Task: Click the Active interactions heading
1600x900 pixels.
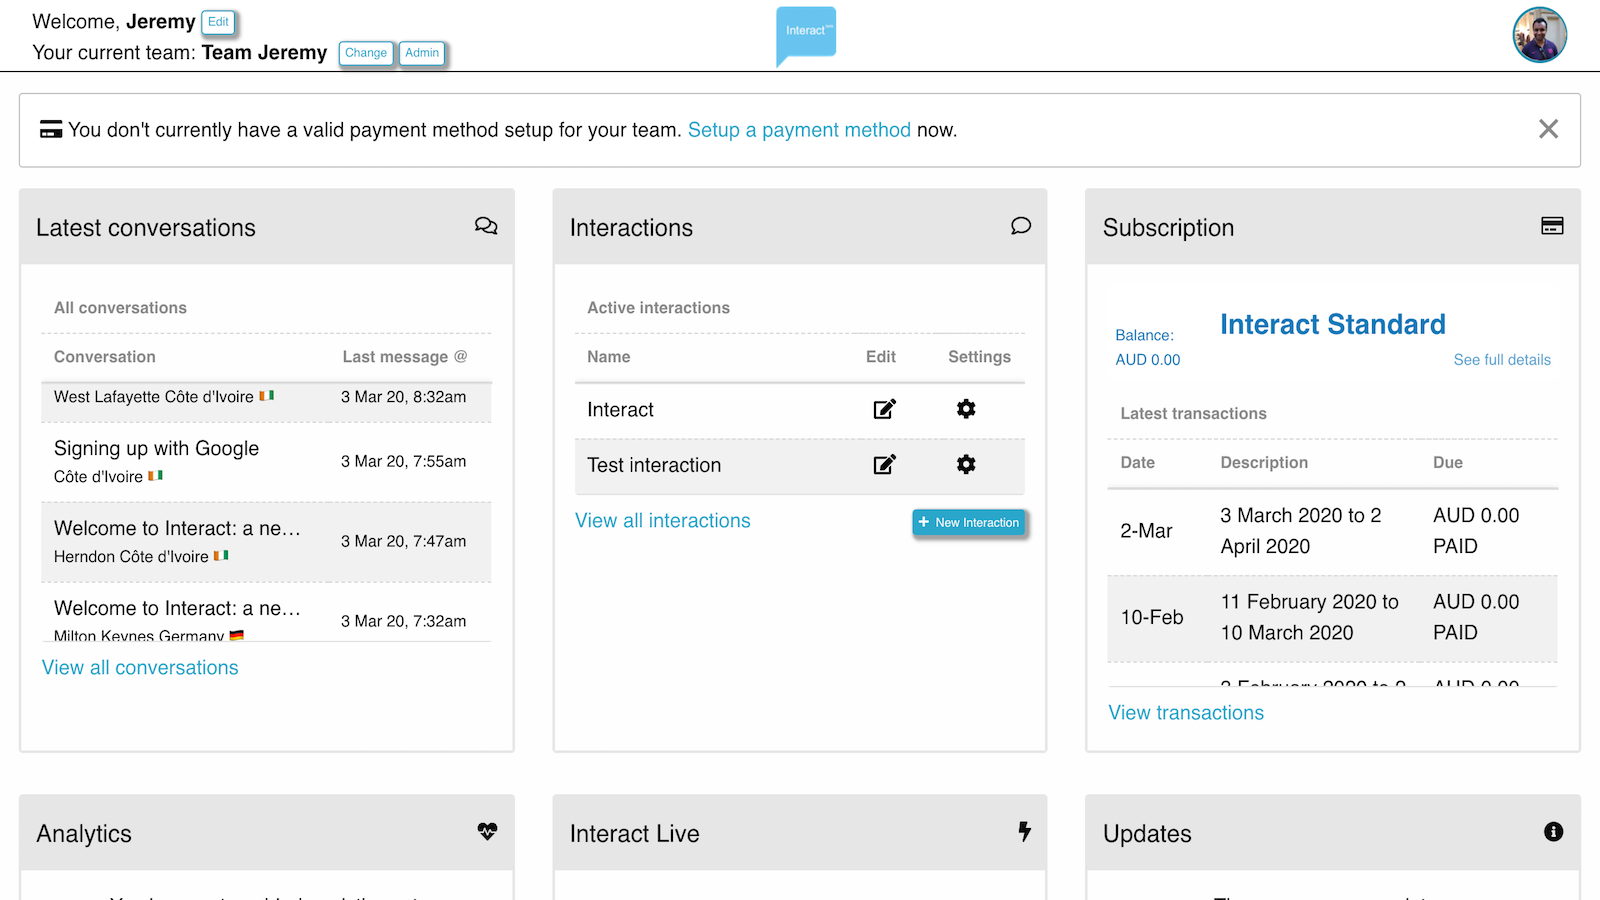Action: click(658, 308)
